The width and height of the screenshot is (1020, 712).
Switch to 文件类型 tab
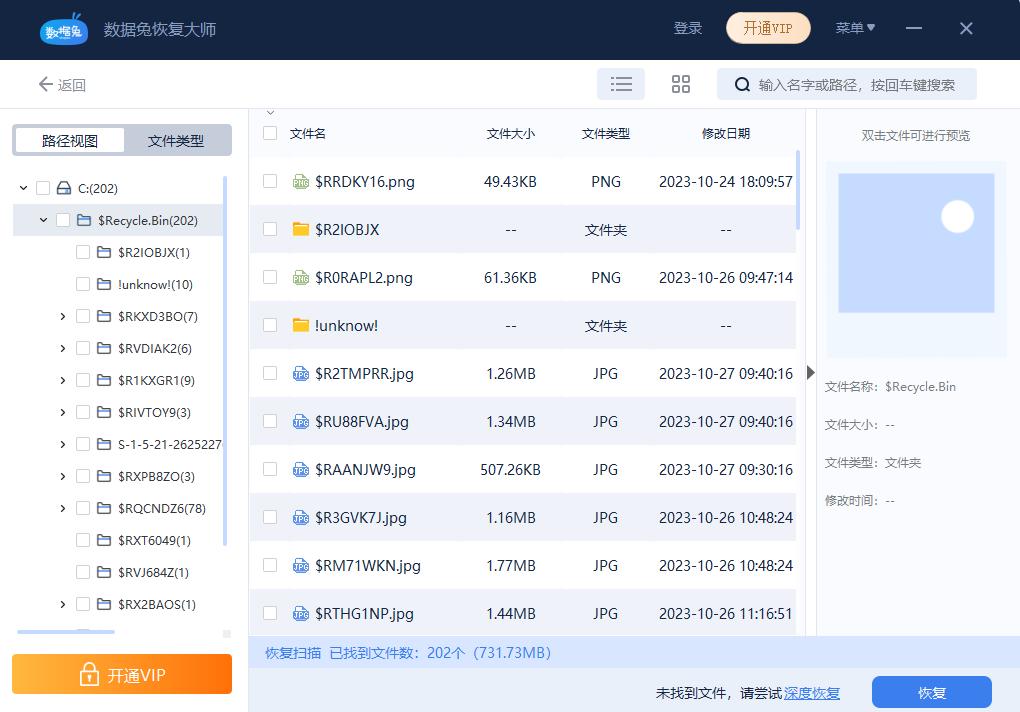[x=176, y=140]
